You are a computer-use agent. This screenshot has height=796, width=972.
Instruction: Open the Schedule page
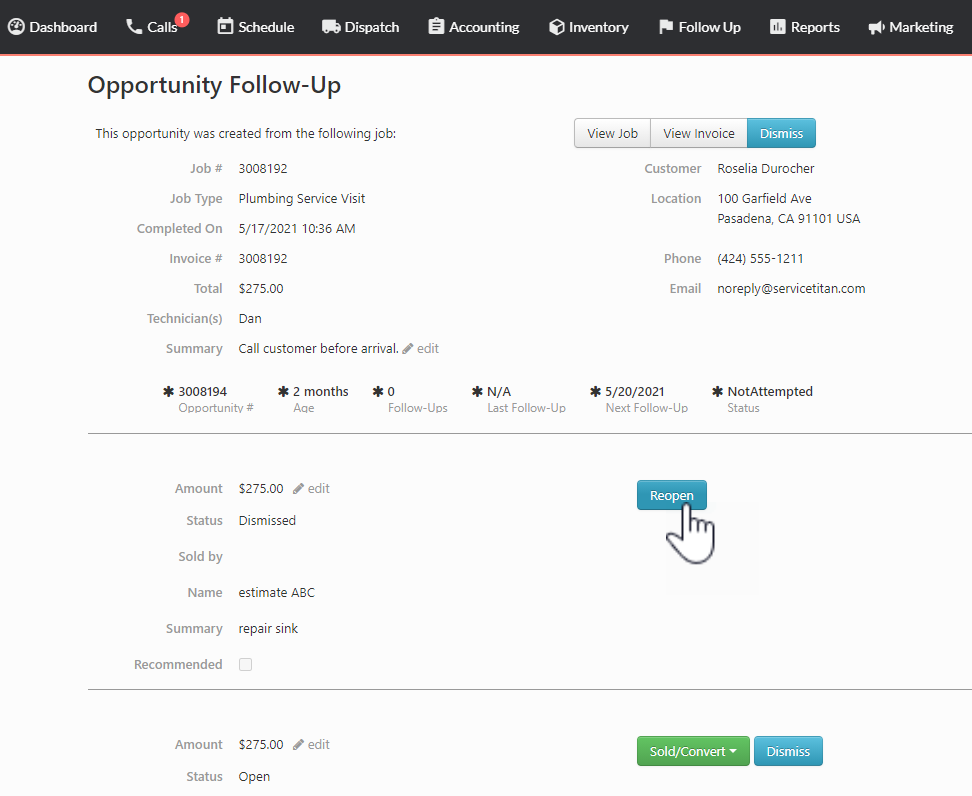point(256,27)
